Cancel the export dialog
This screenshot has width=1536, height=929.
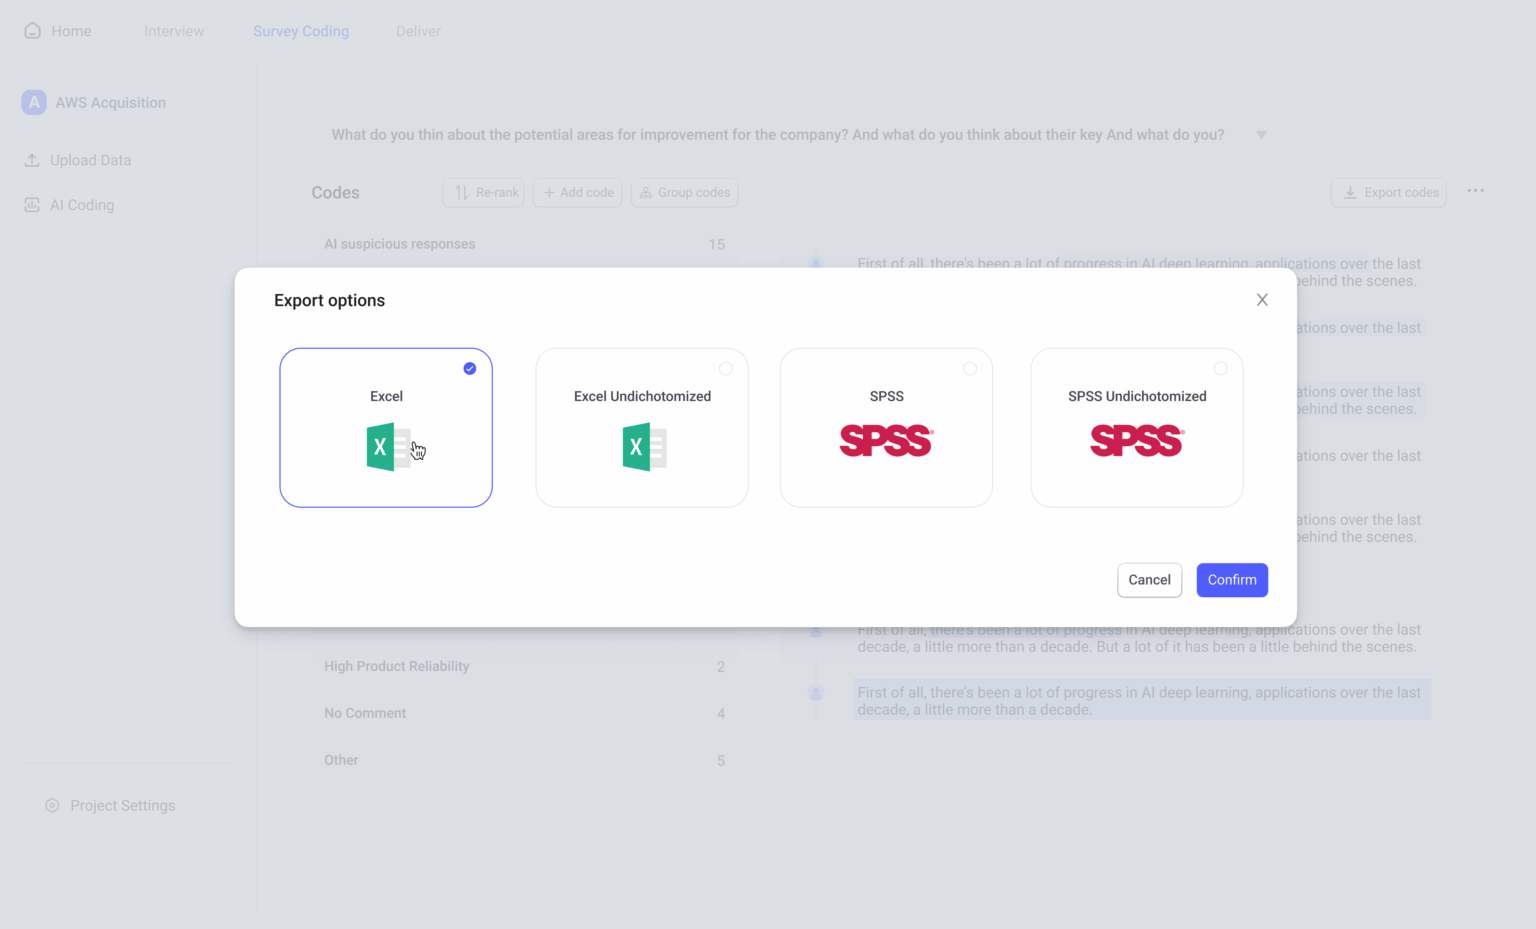point(1149,580)
